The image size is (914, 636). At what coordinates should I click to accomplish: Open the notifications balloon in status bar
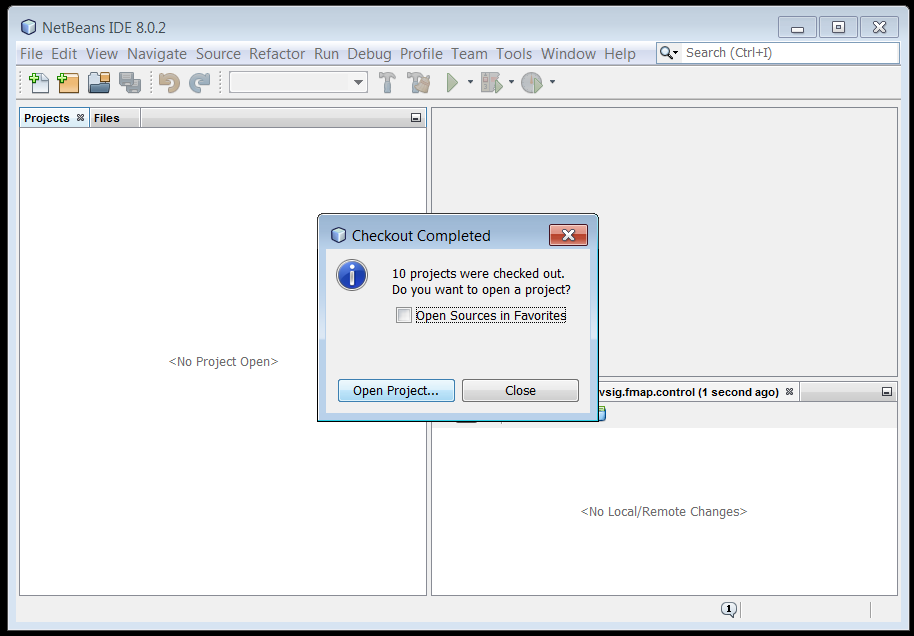(729, 609)
